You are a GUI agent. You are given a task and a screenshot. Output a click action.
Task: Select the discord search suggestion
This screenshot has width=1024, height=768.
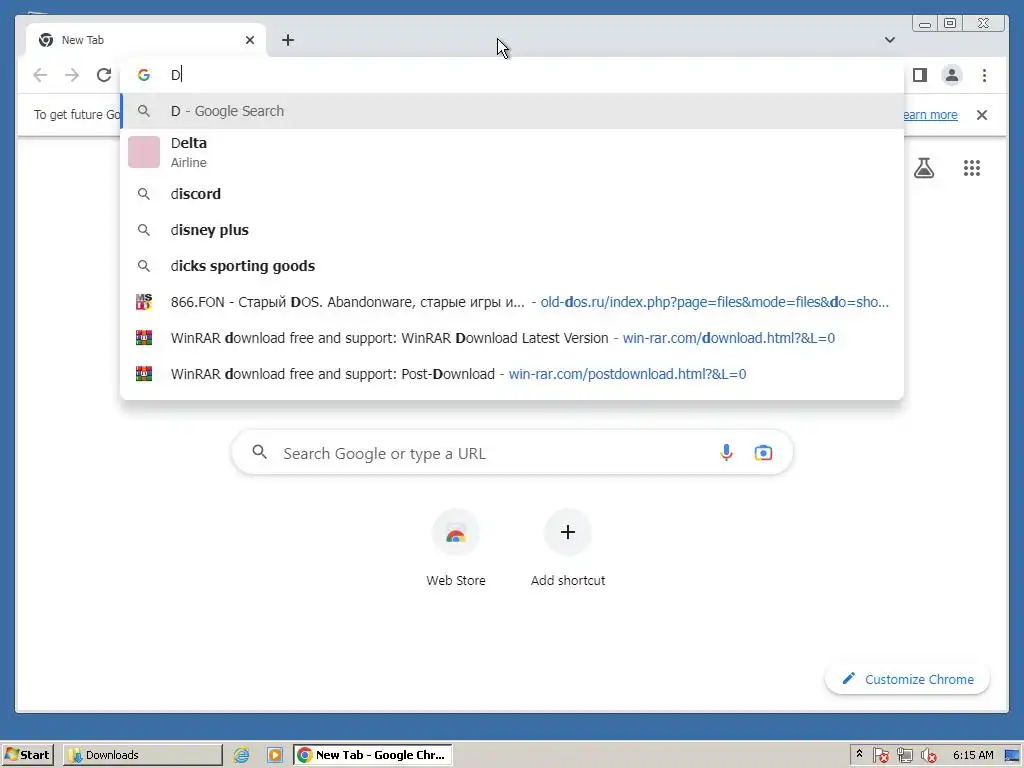point(512,194)
